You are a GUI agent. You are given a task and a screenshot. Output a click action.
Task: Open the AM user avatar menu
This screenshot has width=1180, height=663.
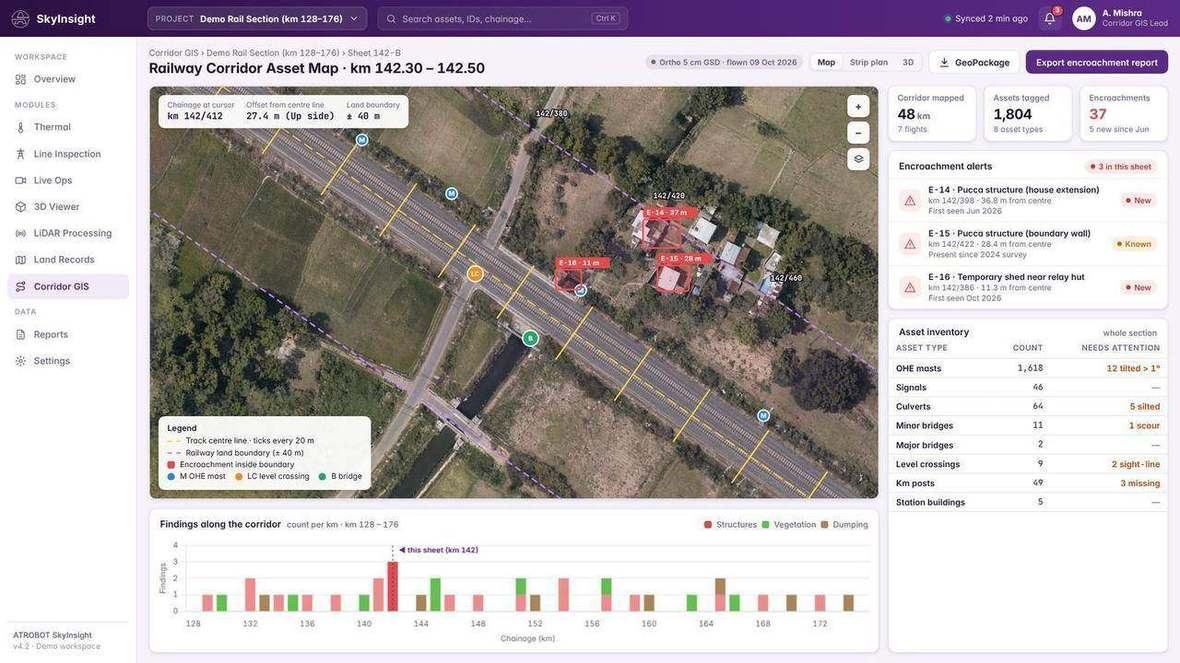click(1083, 19)
